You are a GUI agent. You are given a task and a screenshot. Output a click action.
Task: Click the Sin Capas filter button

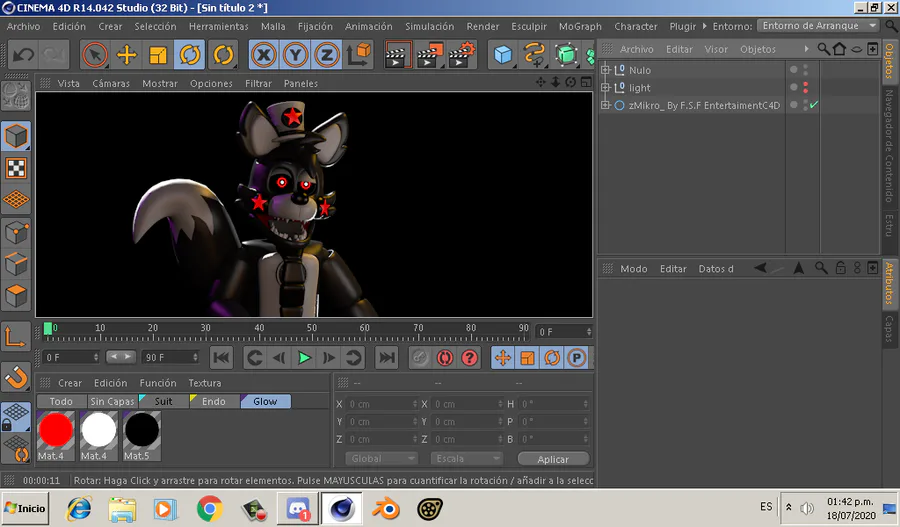(x=112, y=401)
